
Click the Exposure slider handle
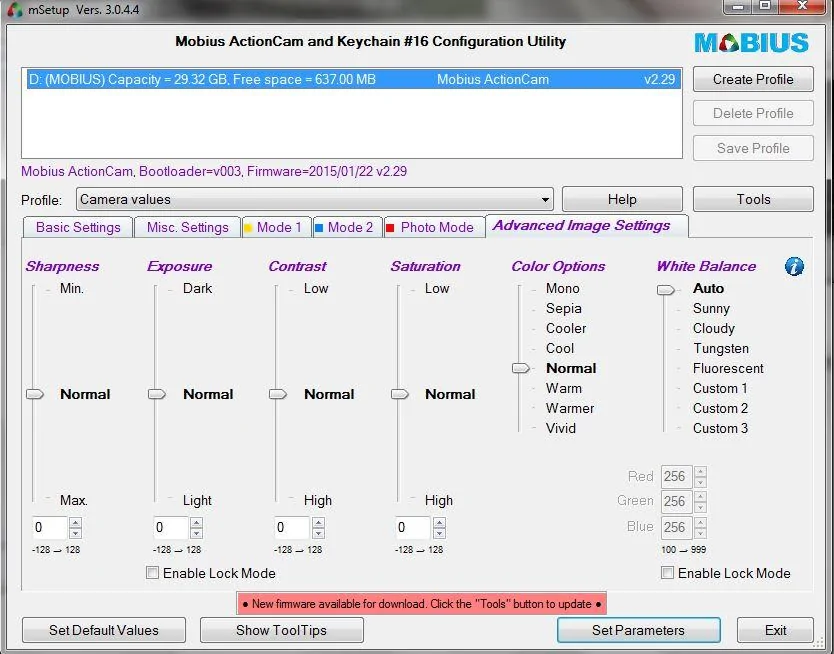click(156, 394)
